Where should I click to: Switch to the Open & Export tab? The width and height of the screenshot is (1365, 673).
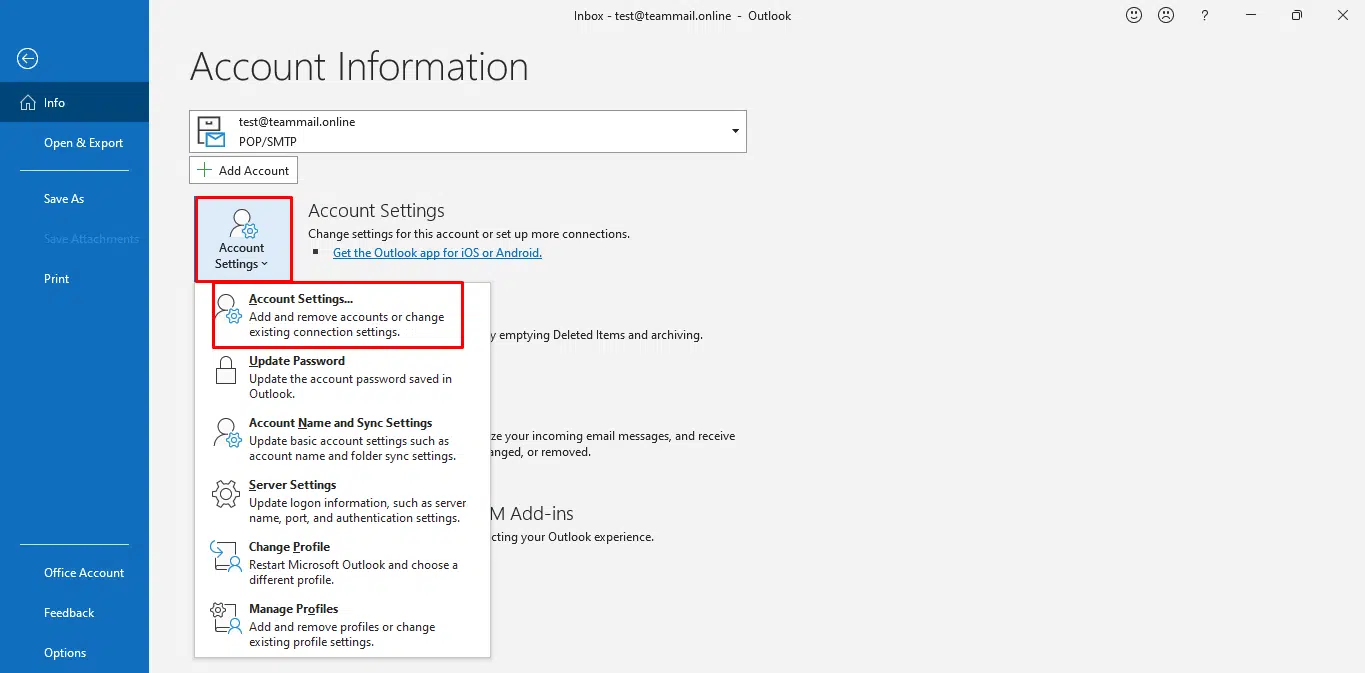pos(83,143)
